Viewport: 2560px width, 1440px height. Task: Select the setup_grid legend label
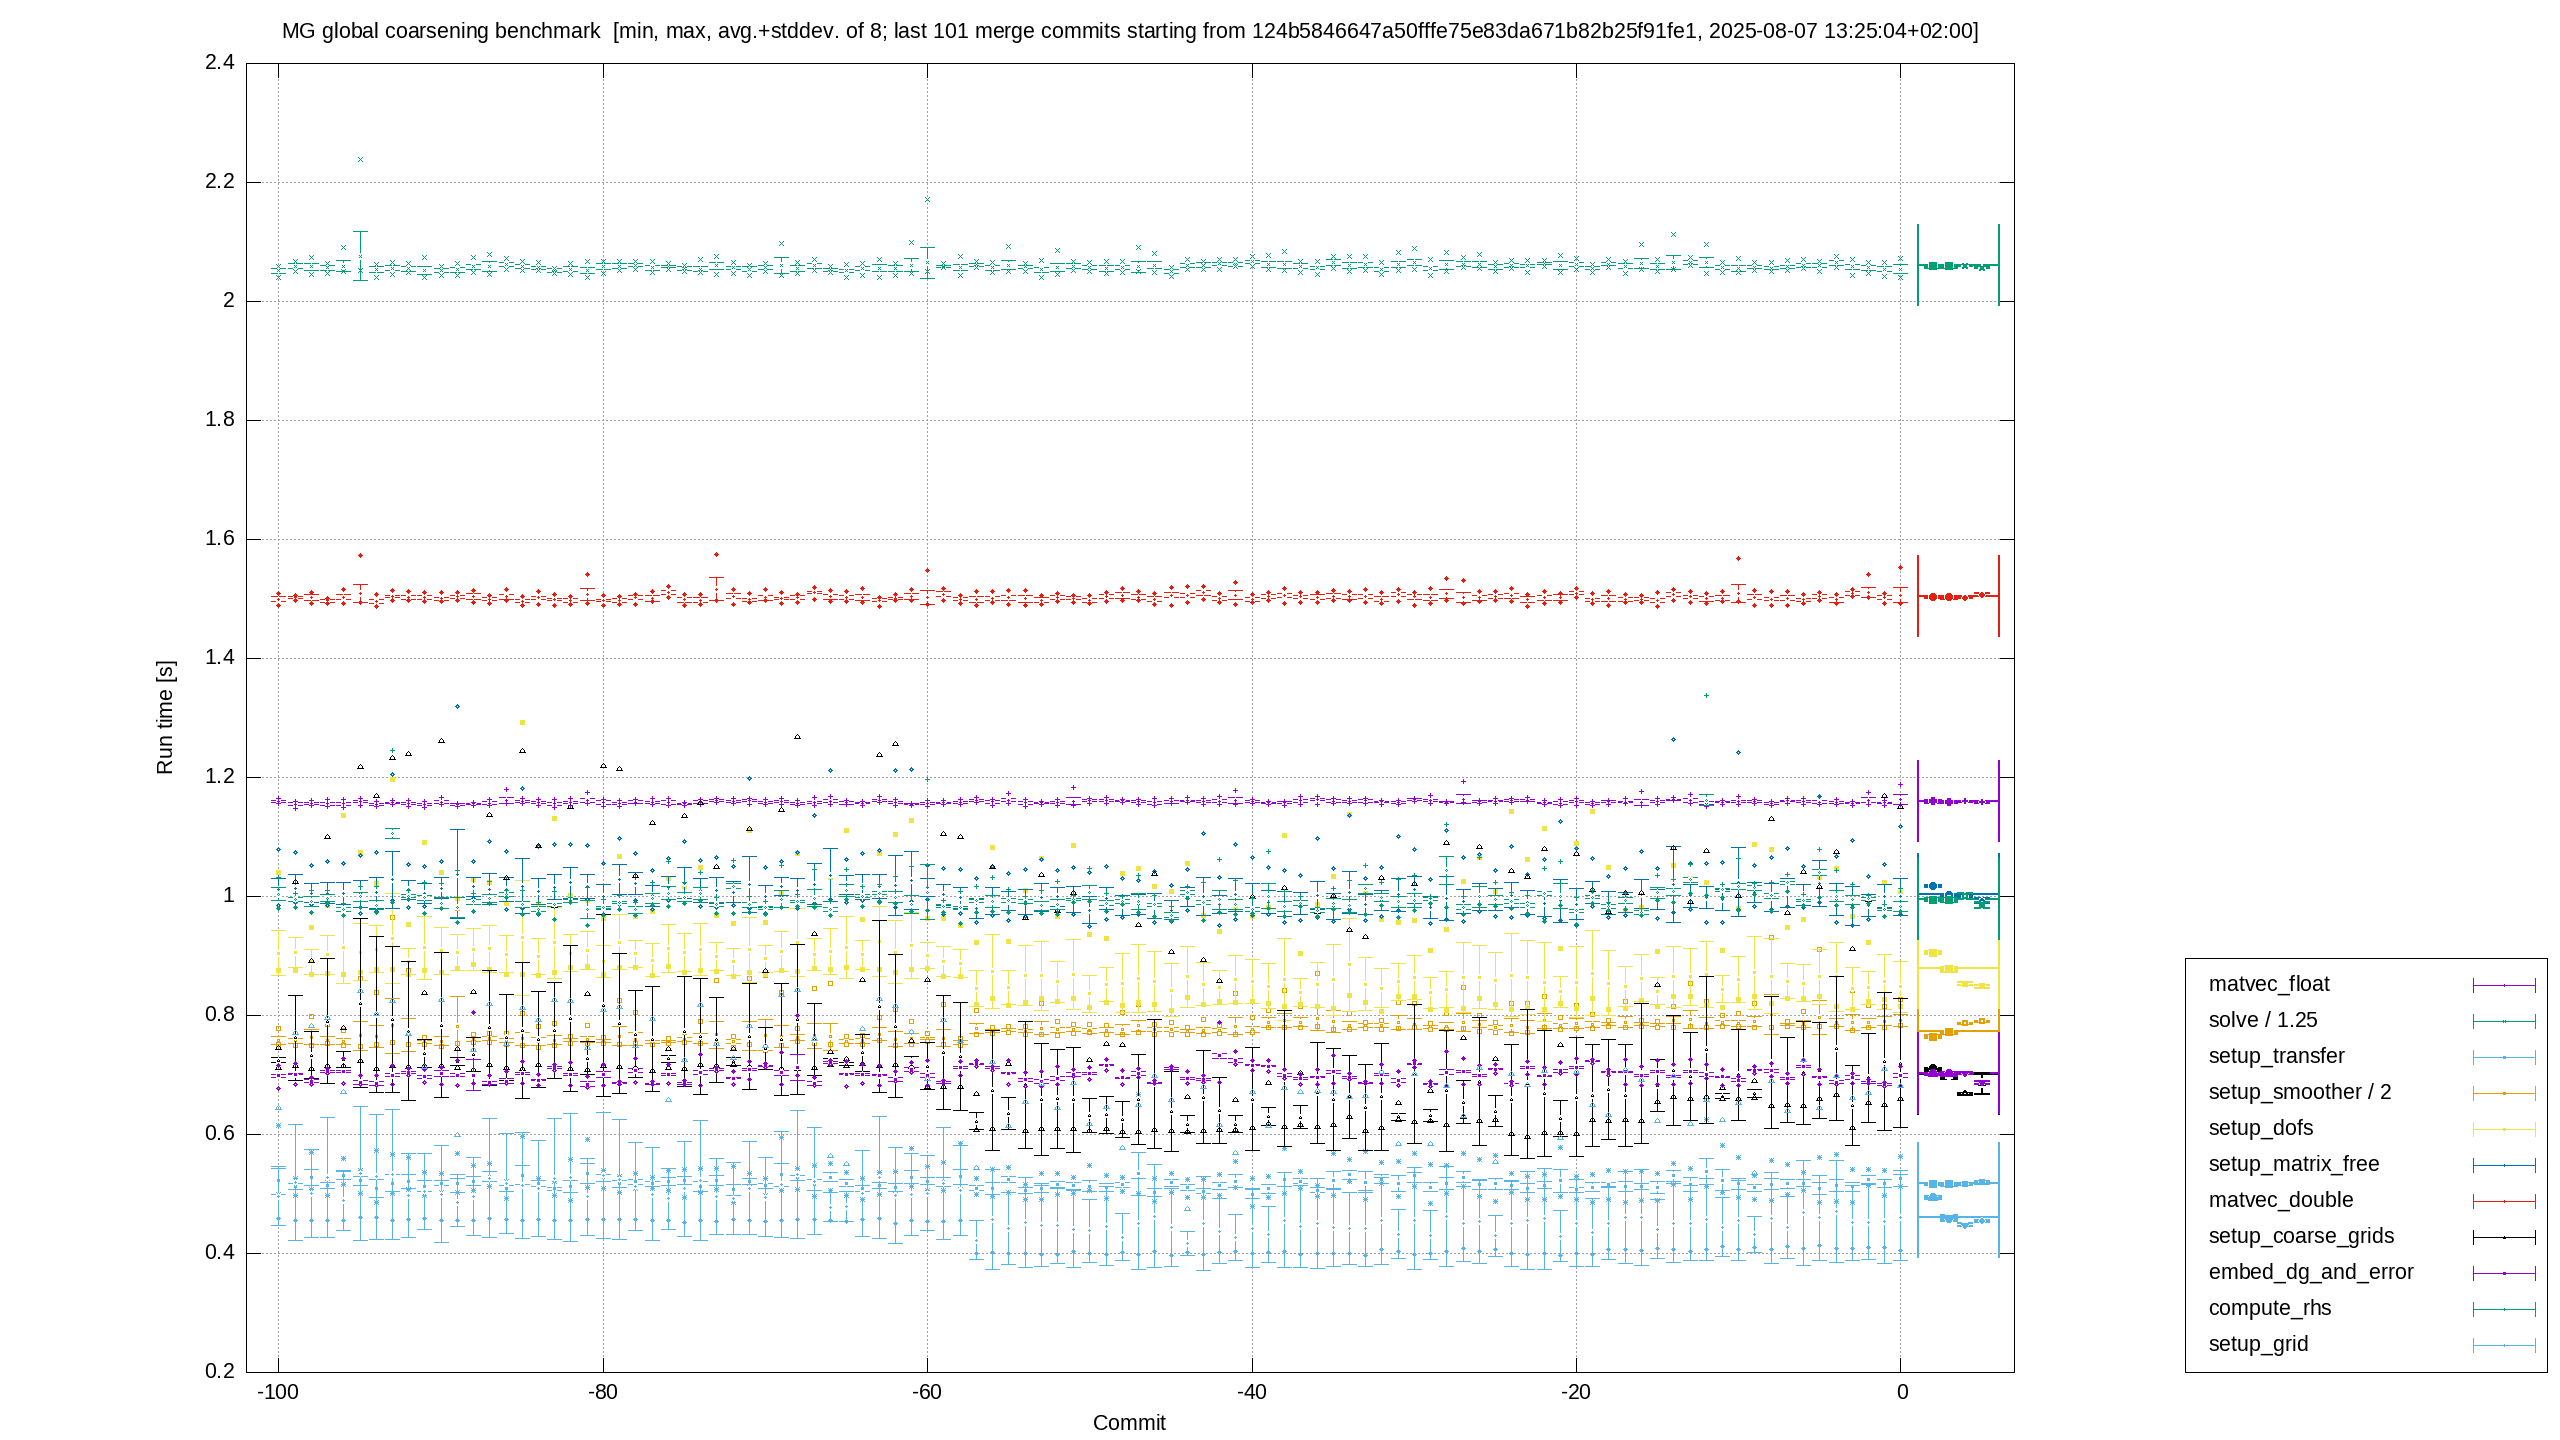pyautogui.click(x=2258, y=1344)
